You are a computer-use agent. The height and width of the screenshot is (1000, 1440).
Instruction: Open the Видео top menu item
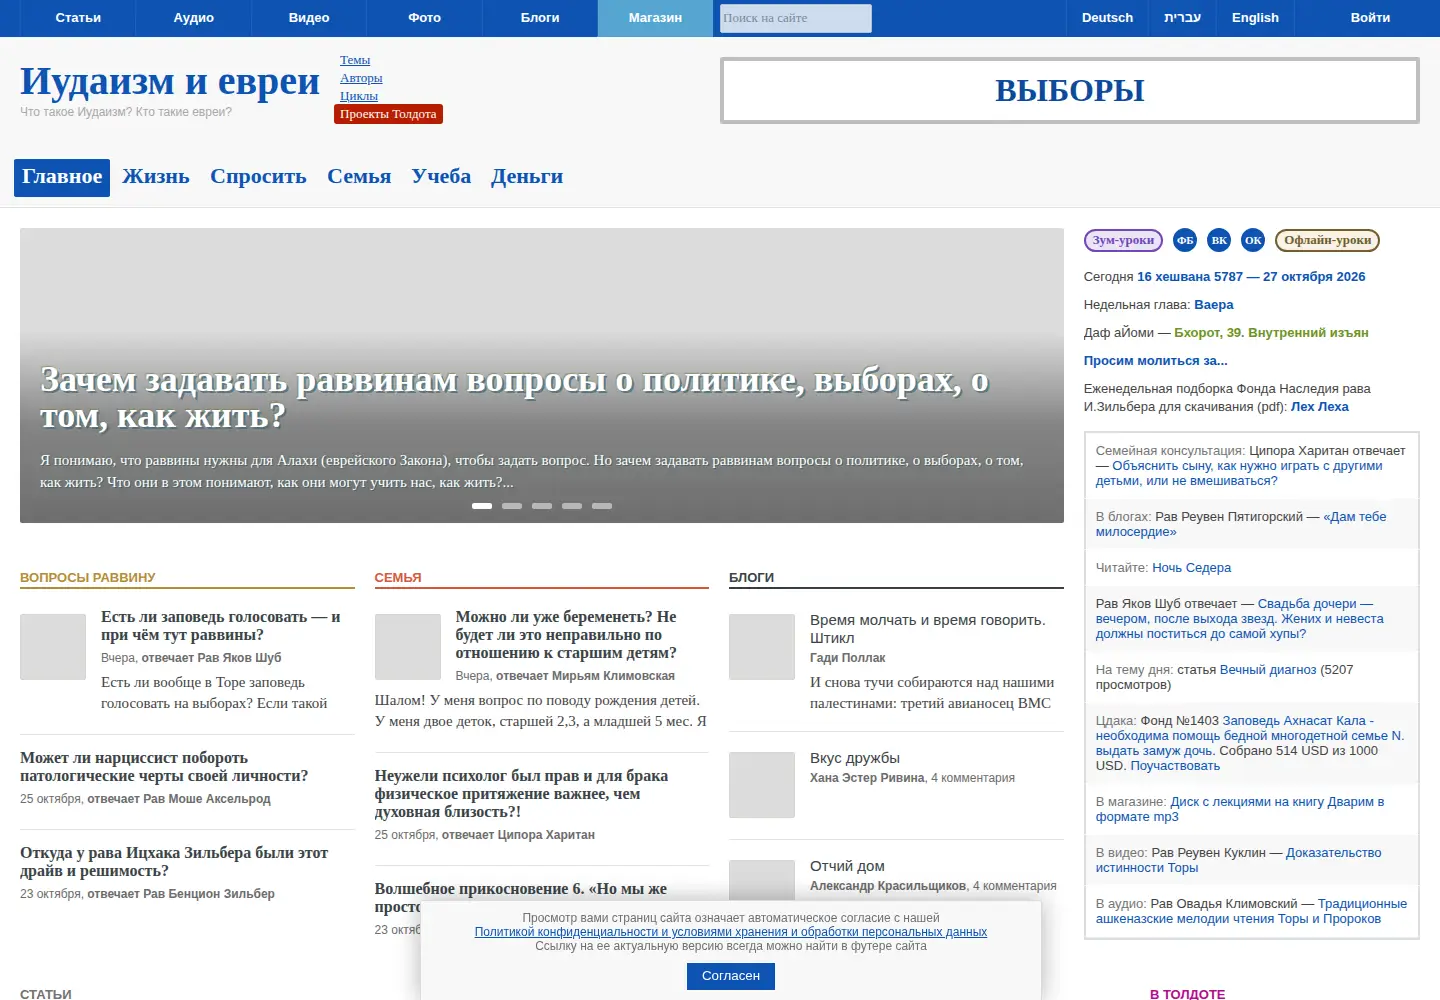[309, 18]
